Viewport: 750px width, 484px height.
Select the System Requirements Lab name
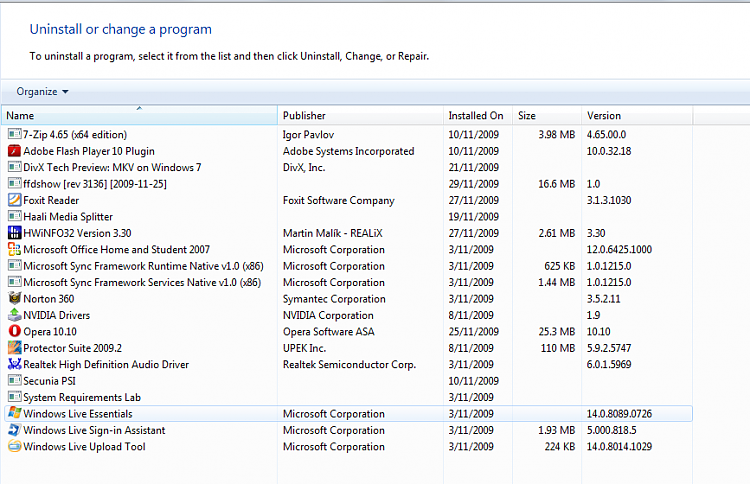pyautogui.click(x=82, y=397)
